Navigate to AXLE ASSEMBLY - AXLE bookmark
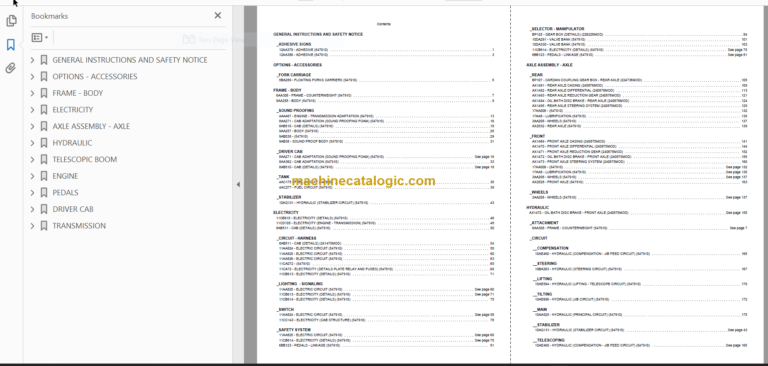Screen dimensions: 768x366 [91, 126]
